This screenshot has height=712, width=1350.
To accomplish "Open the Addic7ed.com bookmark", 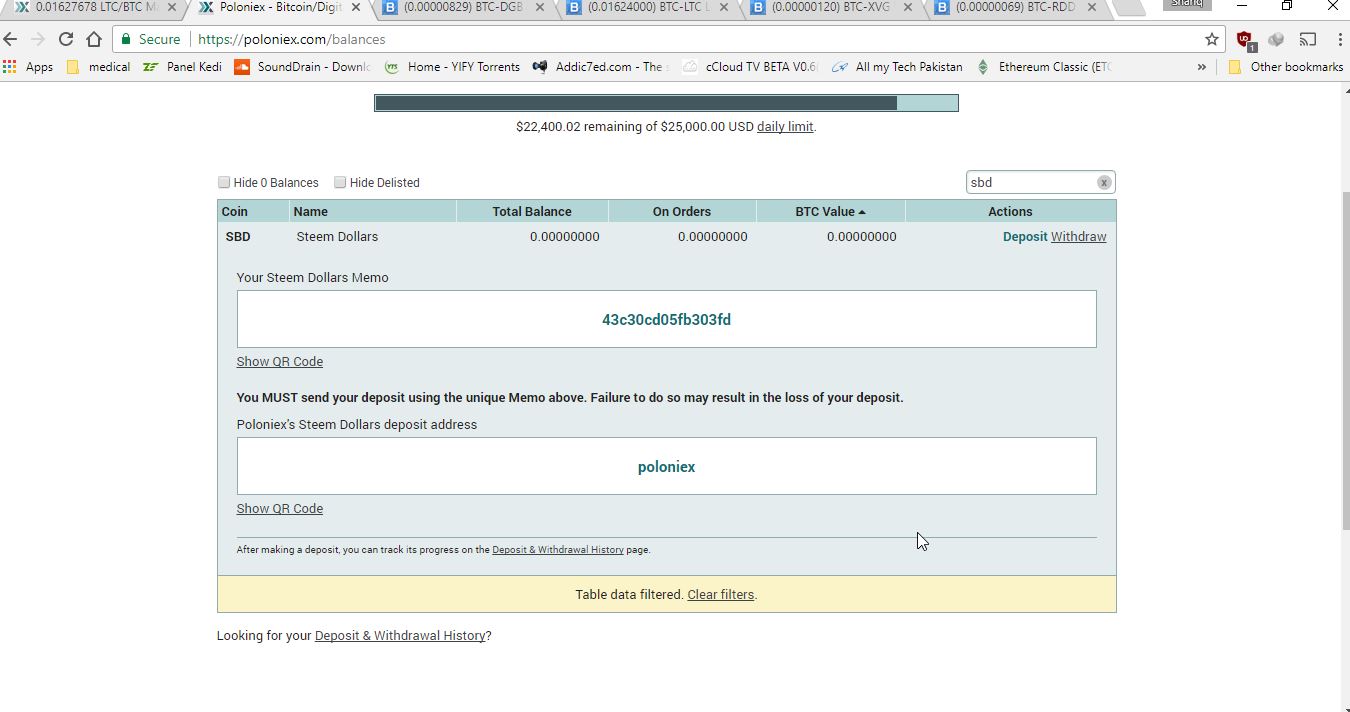I will click(x=601, y=67).
